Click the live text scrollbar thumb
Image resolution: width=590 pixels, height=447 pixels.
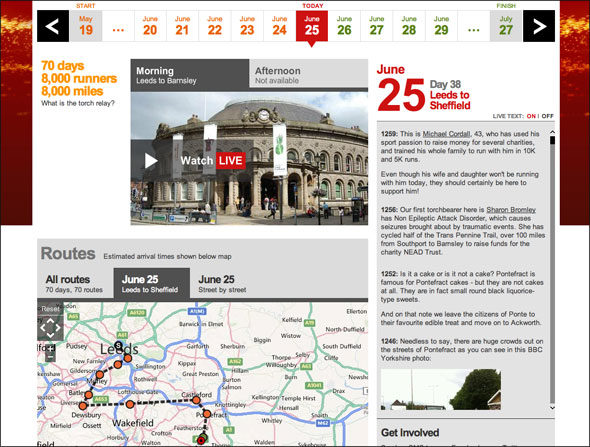552,140
